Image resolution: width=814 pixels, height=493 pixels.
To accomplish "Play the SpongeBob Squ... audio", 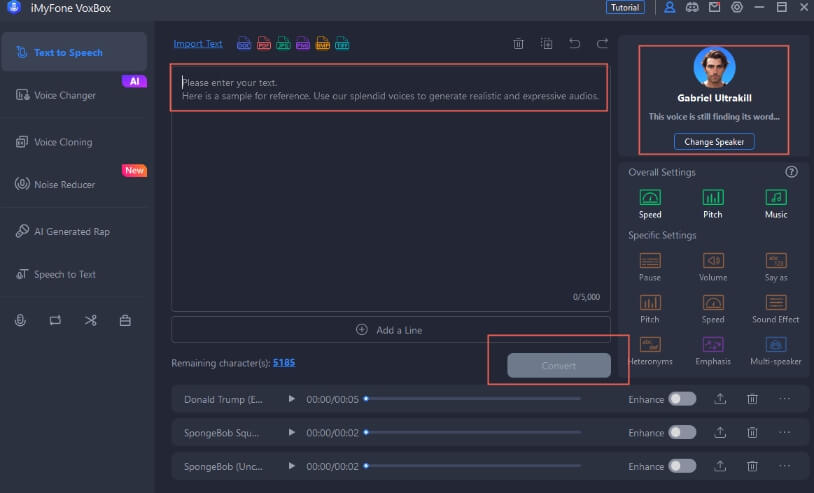I will 292,432.
